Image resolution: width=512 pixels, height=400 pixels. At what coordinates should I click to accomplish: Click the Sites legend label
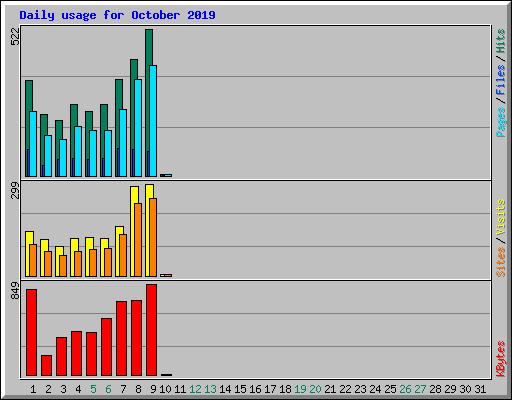[x=500, y=262]
